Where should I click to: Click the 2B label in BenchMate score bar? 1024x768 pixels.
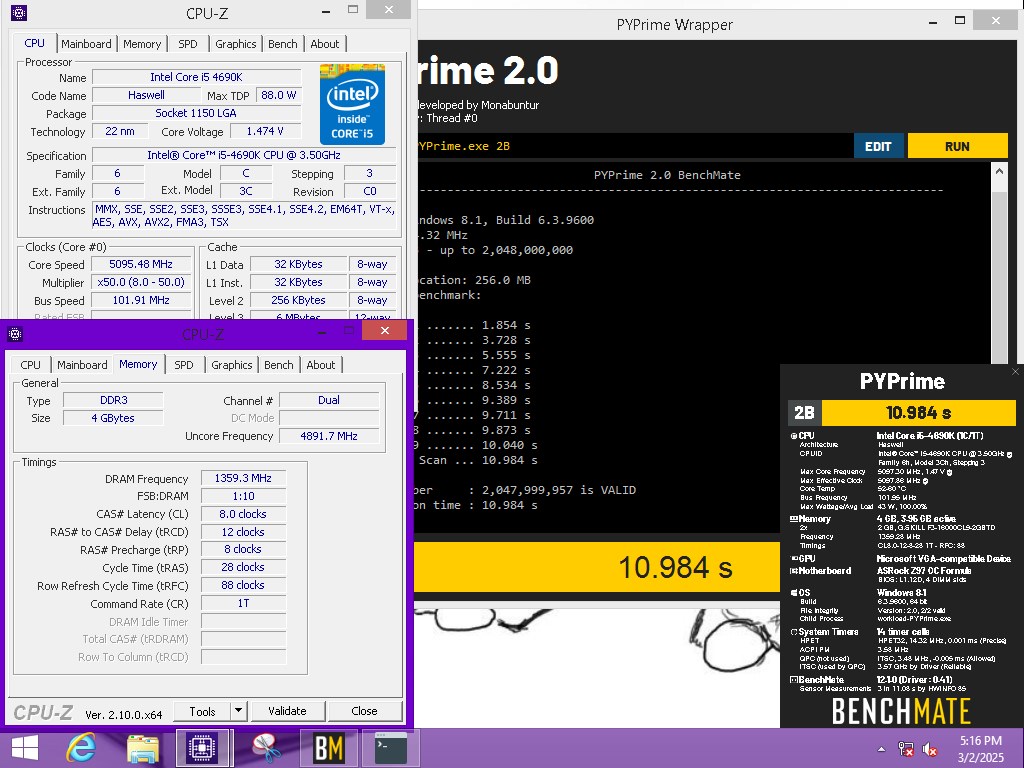coord(805,413)
